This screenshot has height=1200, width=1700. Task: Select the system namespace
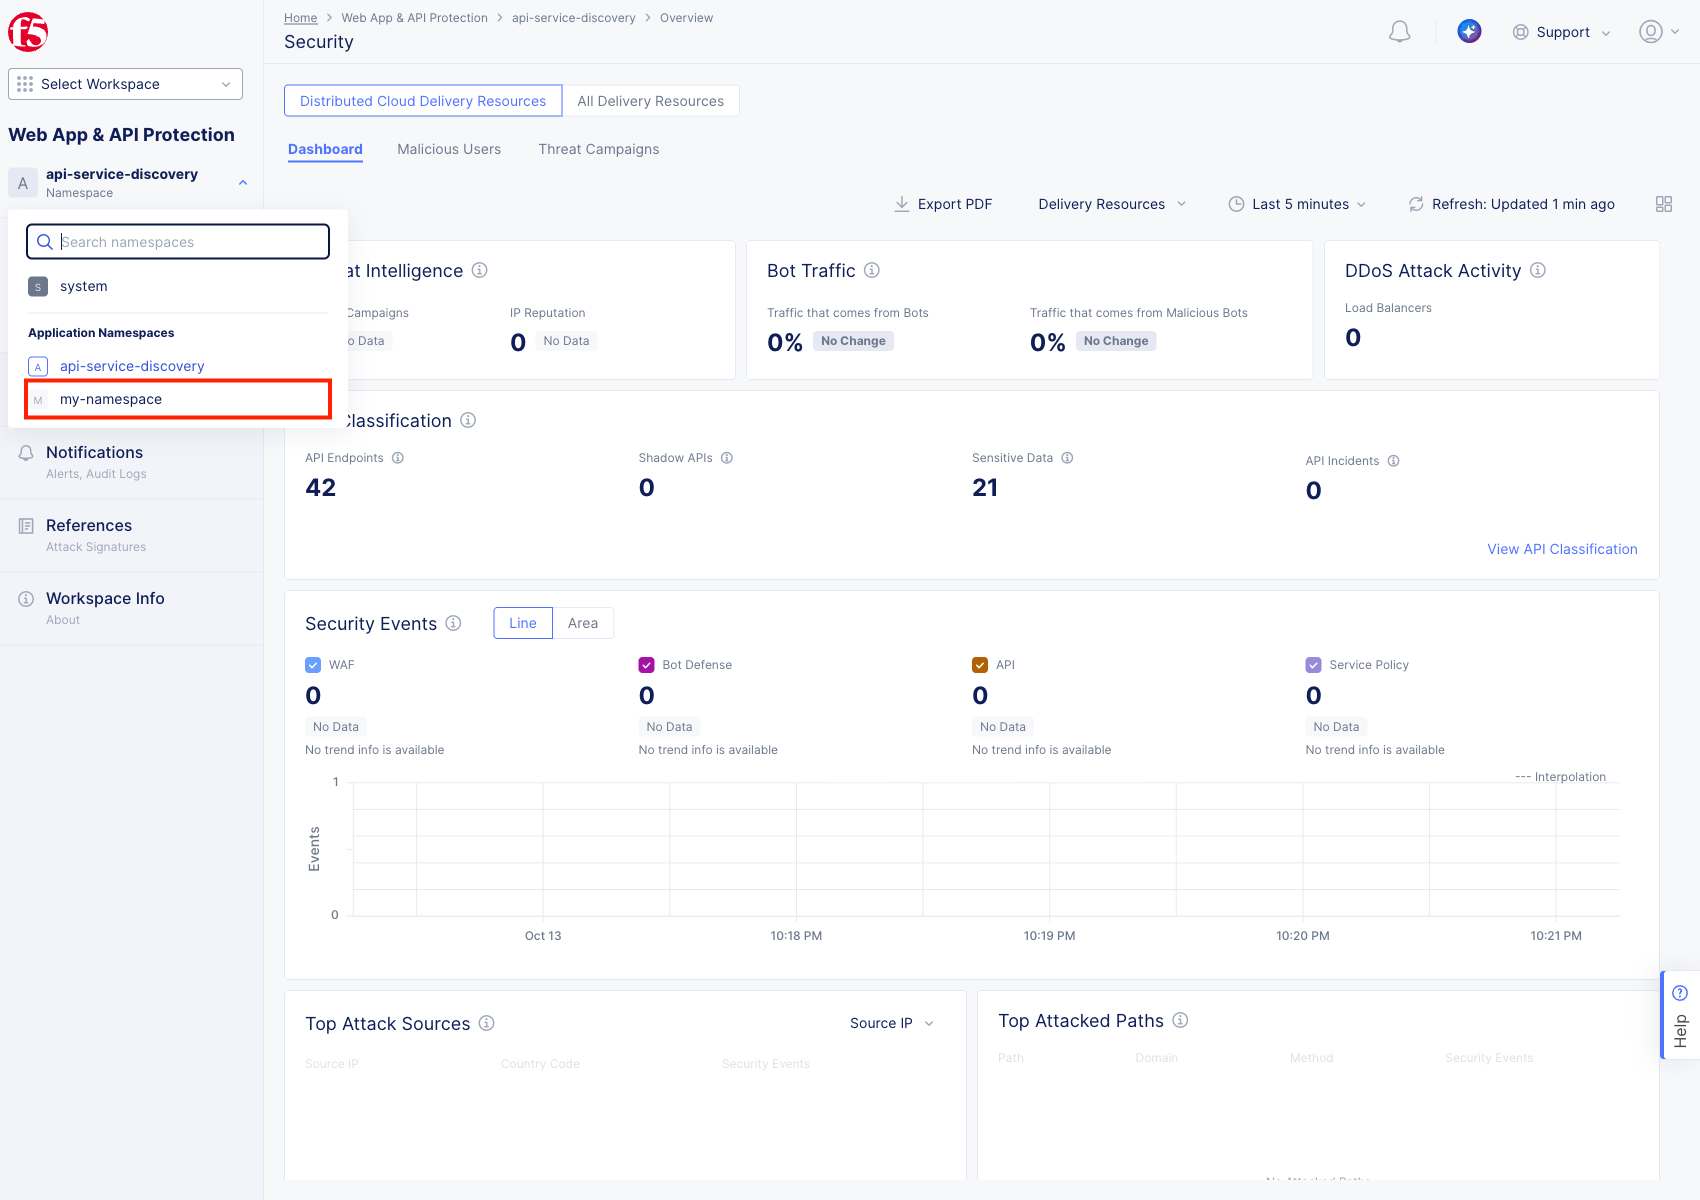tap(178, 287)
